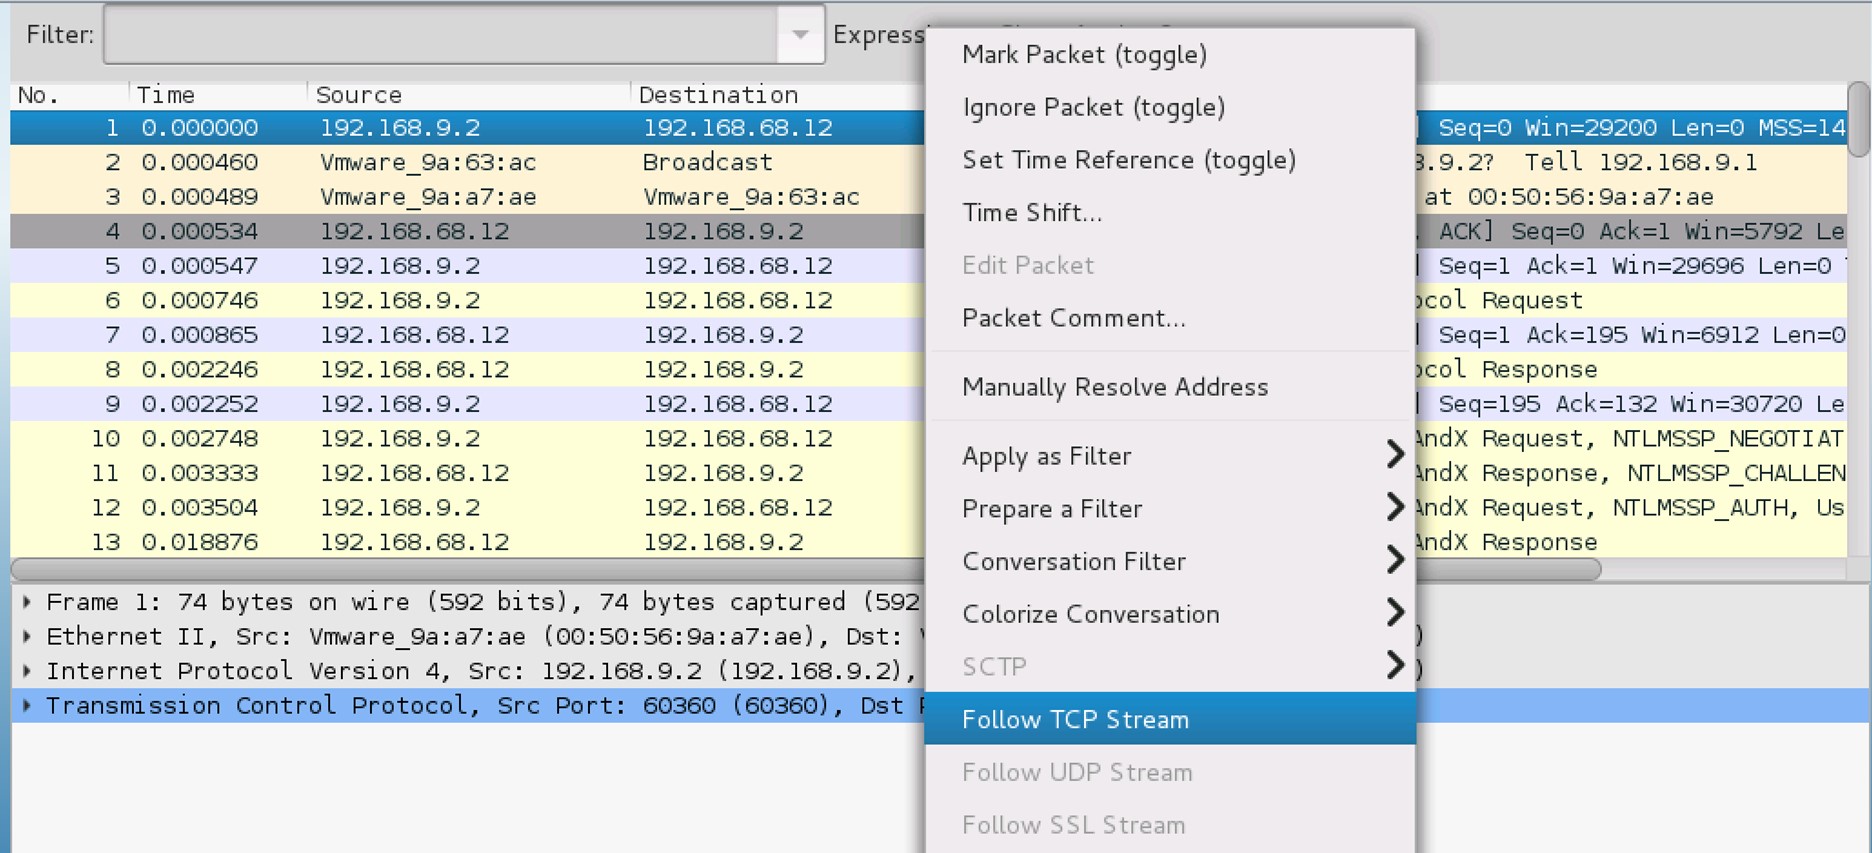The width and height of the screenshot is (1872, 853).
Task: Open the Filter history dropdown arrow
Action: (x=800, y=35)
